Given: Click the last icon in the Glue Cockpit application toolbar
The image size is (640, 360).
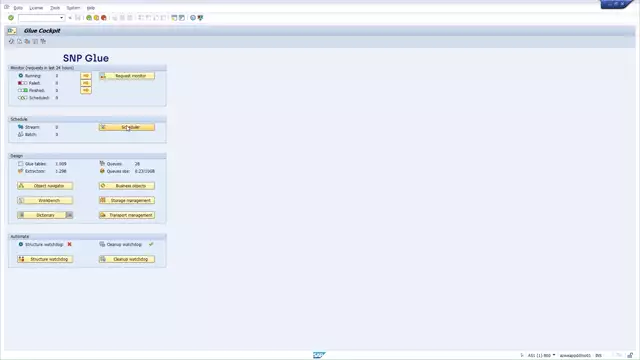Looking at the screenshot, I should tap(43, 41).
